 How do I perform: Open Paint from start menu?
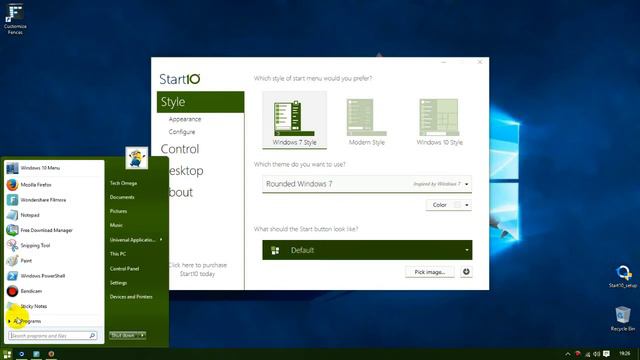pyautogui.click(x=54, y=260)
